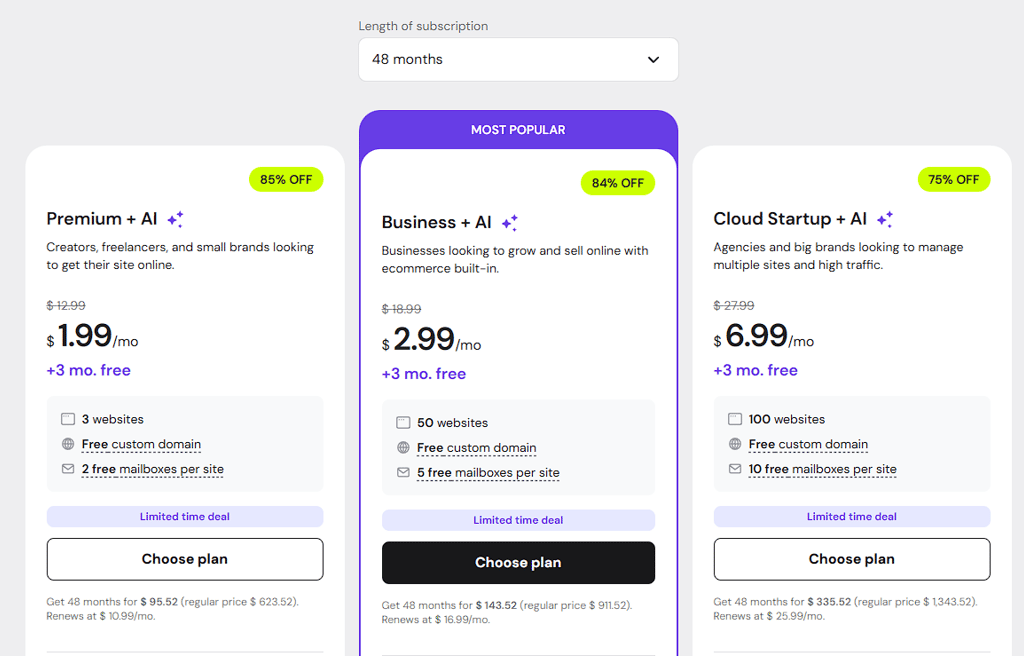Screen dimensions: 1024x656
Task: Choose the Business + AI plan
Action: 518,563
